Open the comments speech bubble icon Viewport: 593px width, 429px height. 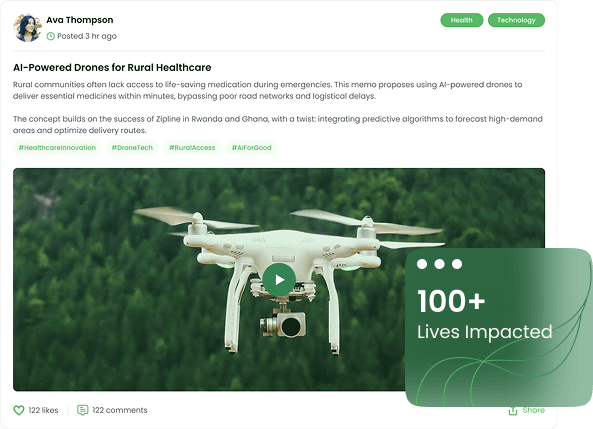point(82,410)
